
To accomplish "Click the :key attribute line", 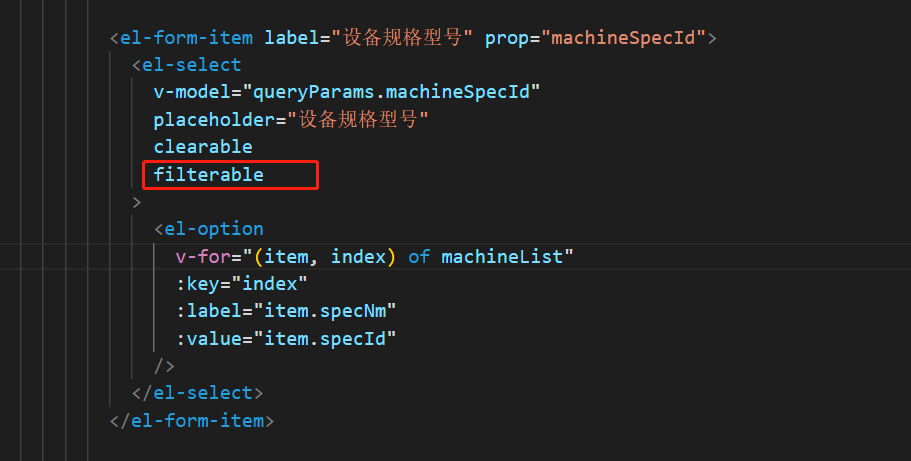I will (242, 284).
